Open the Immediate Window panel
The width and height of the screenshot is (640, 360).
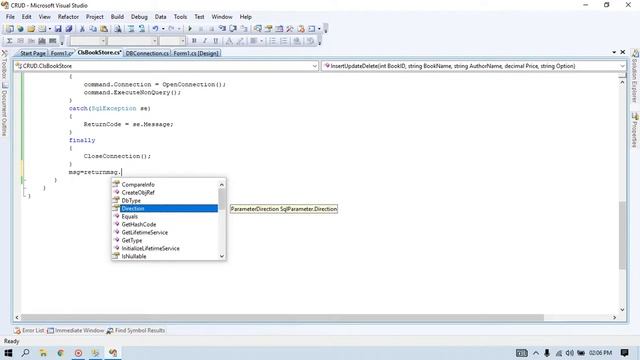[76, 330]
